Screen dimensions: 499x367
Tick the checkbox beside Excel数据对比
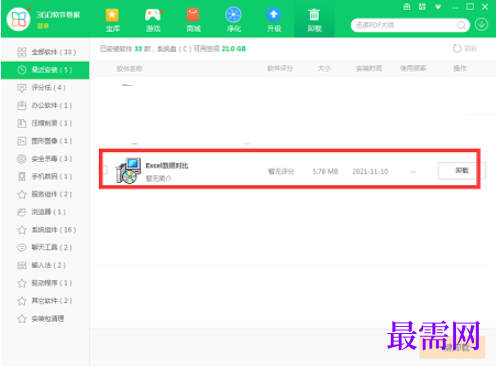[105, 170]
